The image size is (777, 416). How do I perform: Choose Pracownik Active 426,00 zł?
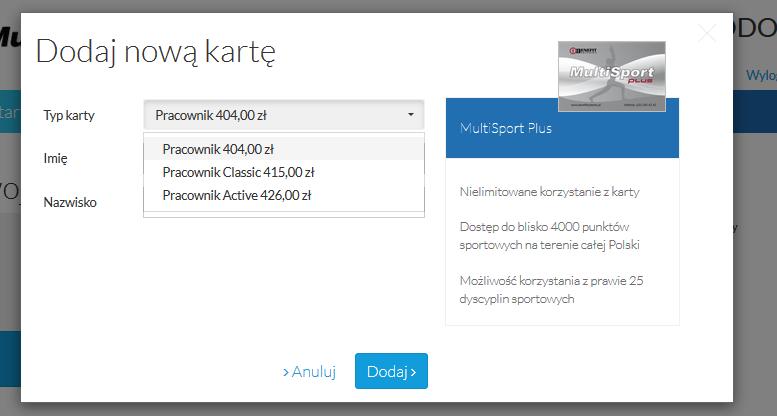click(x=284, y=195)
